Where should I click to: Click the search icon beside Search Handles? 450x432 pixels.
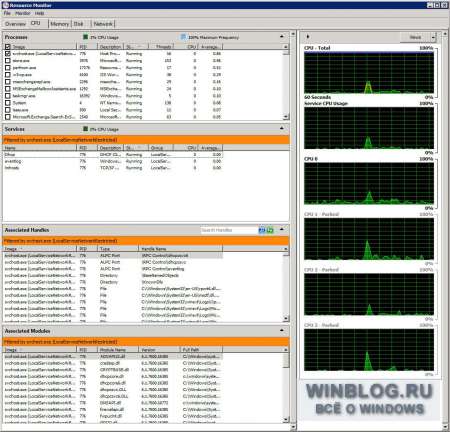[262, 230]
